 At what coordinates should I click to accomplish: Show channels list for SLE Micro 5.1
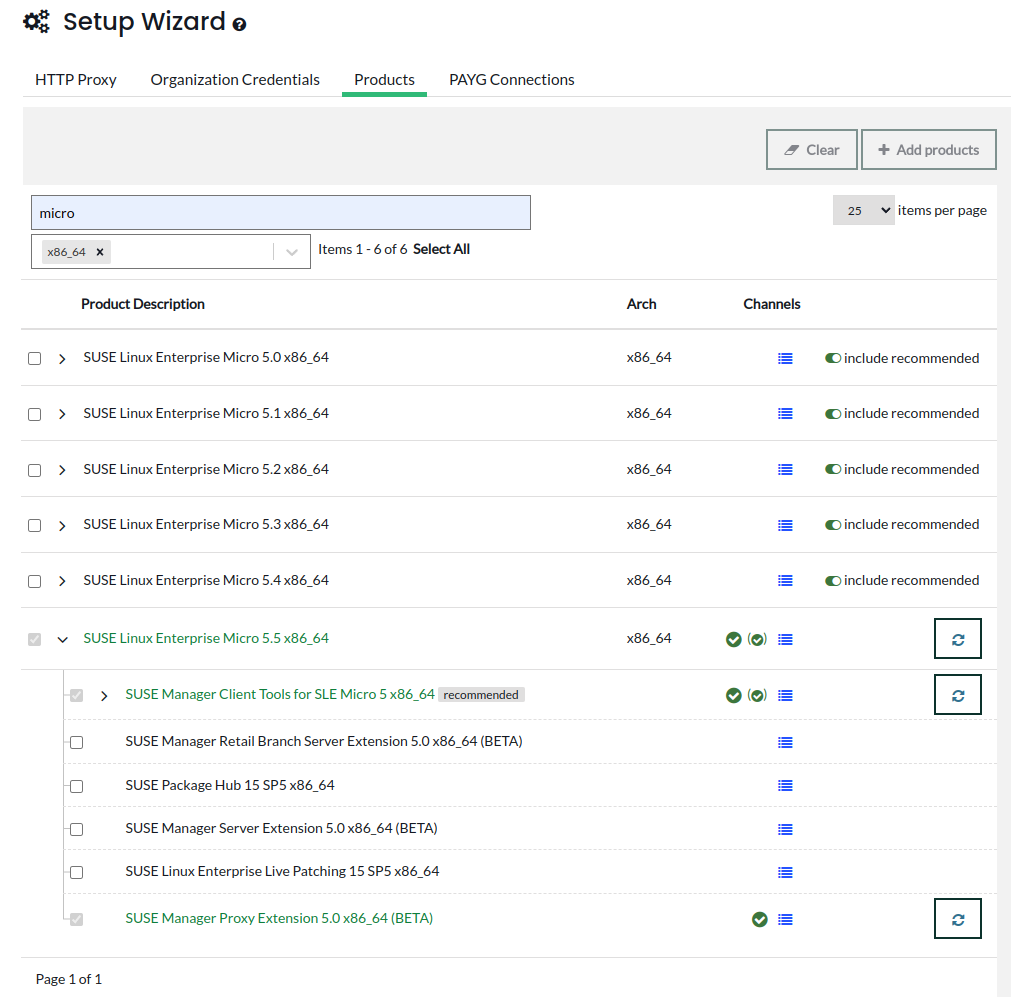(x=785, y=414)
